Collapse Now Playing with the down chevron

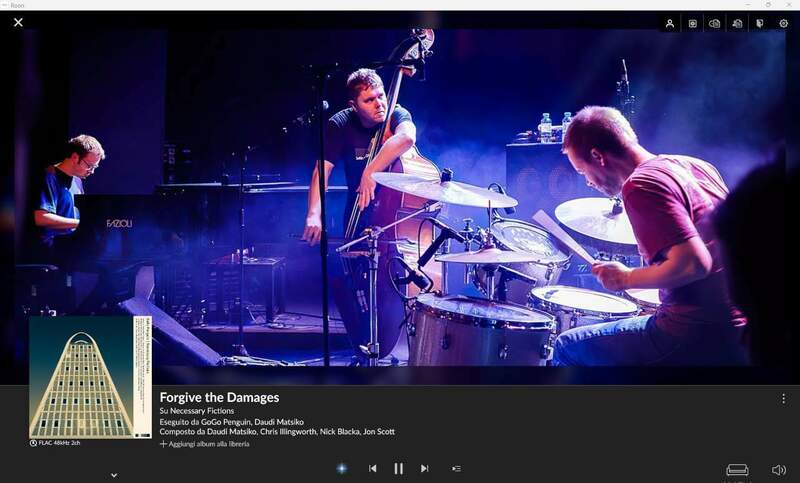point(114,475)
